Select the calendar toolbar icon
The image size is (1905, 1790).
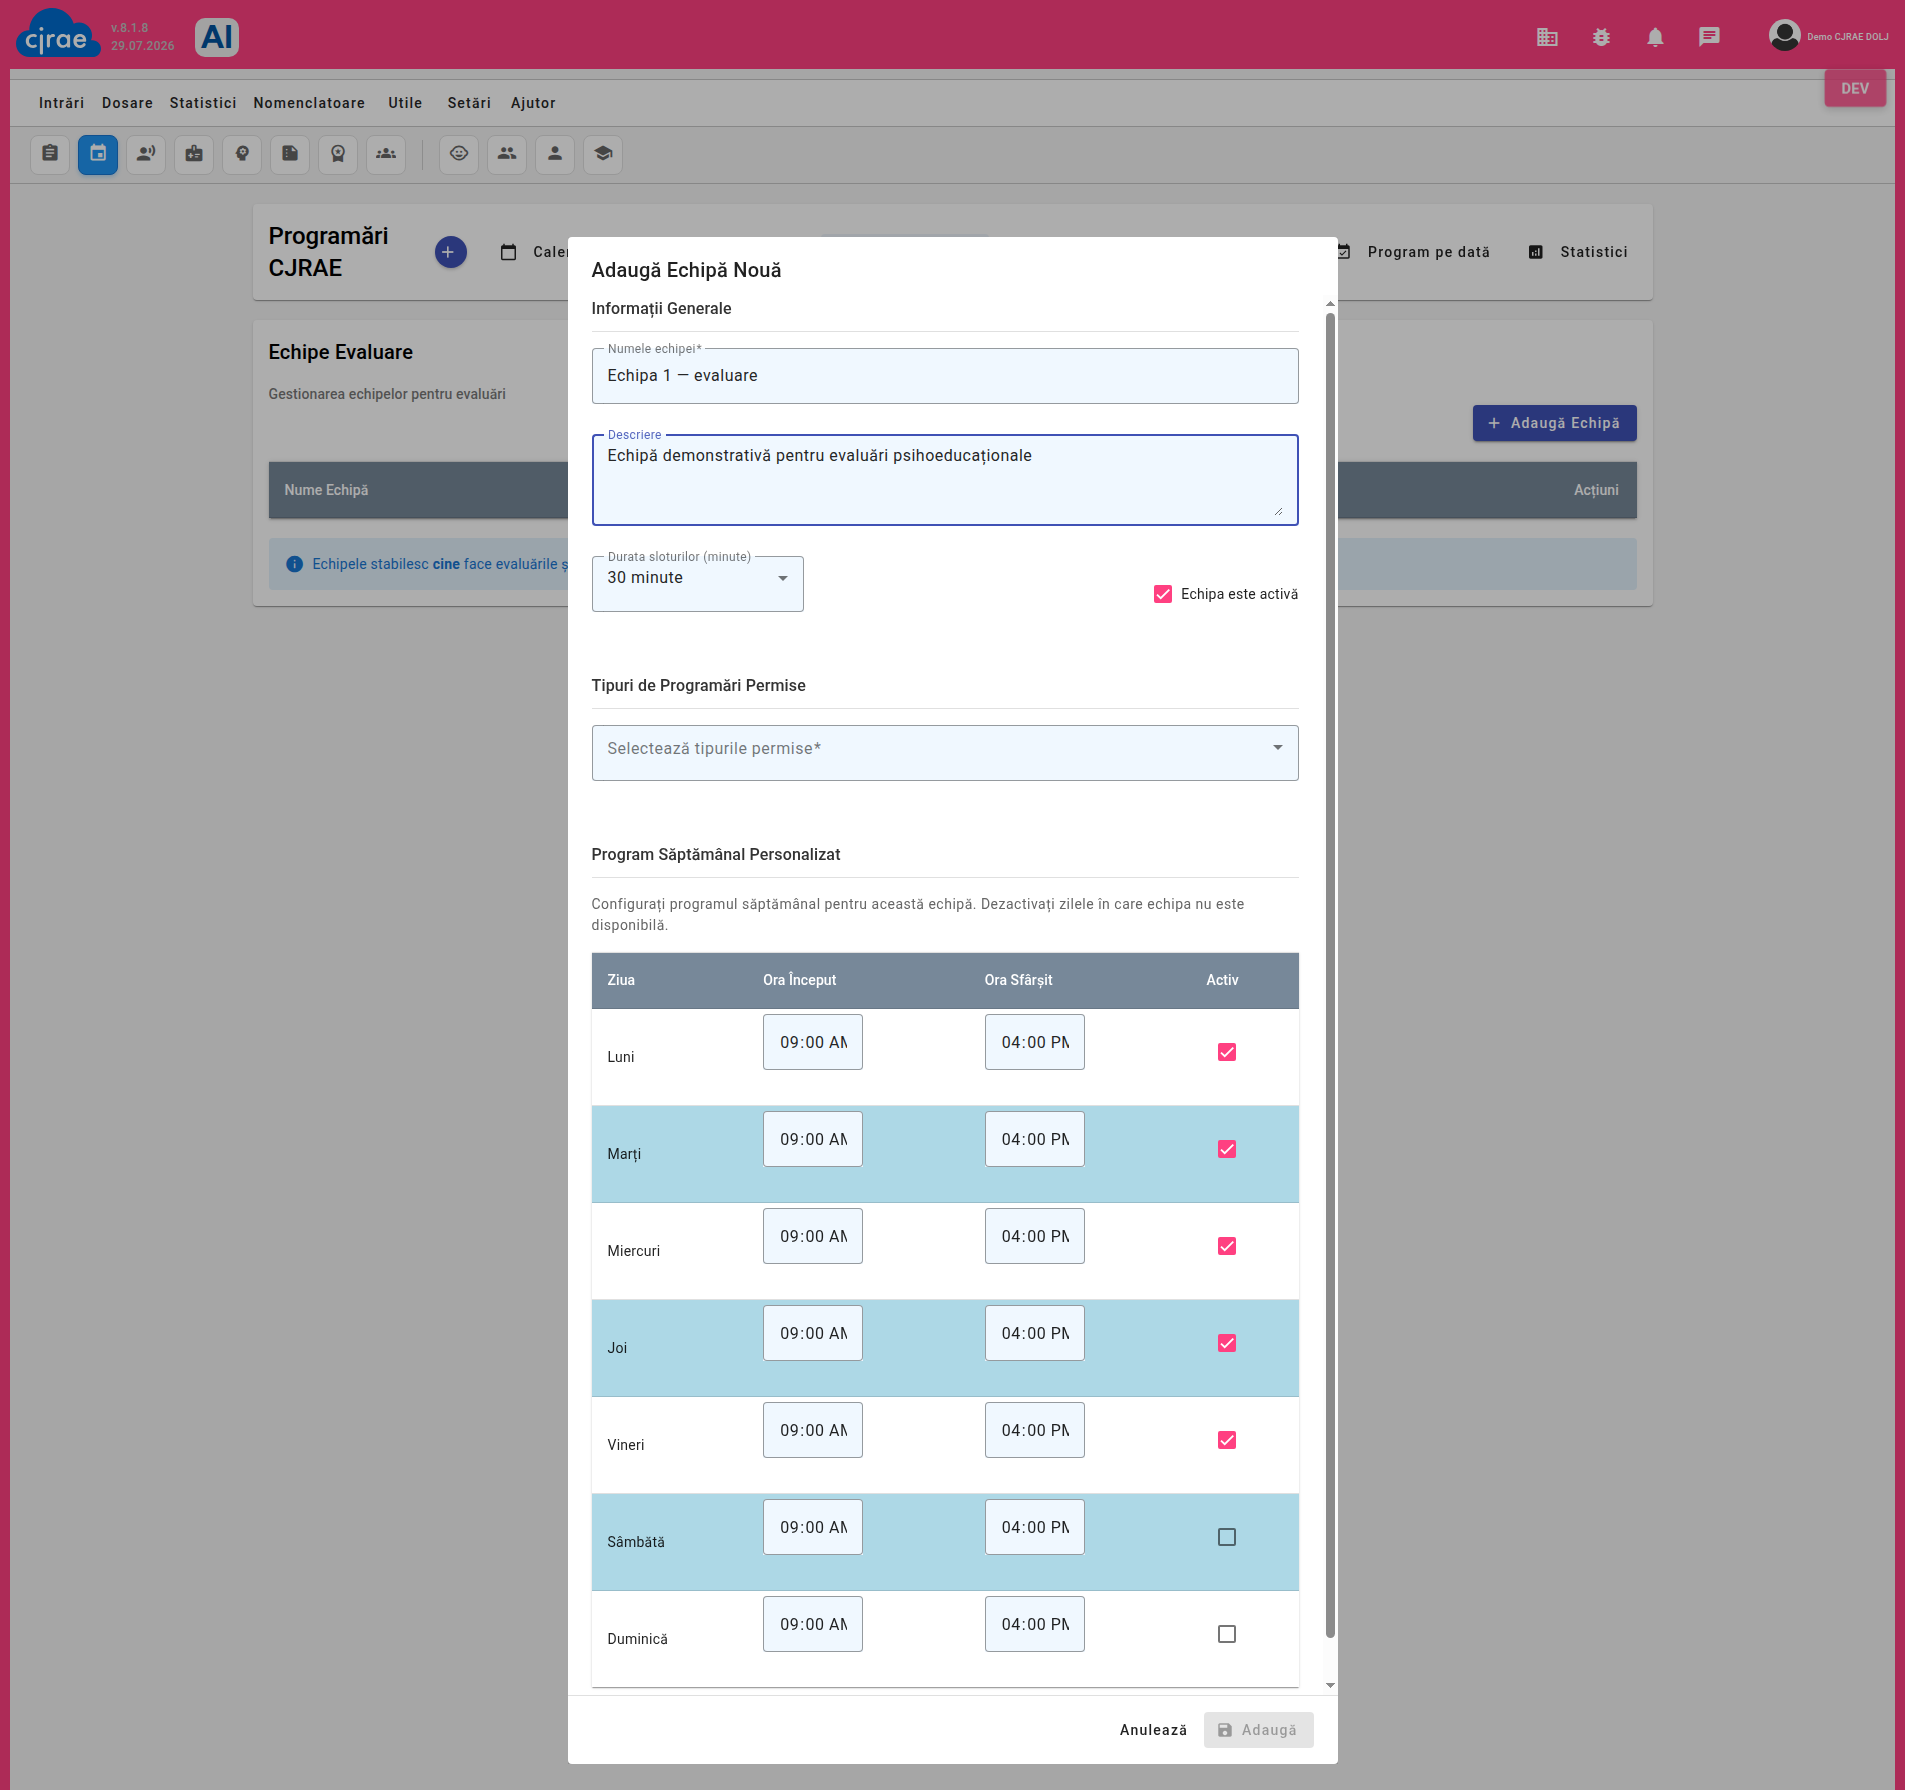(98, 154)
